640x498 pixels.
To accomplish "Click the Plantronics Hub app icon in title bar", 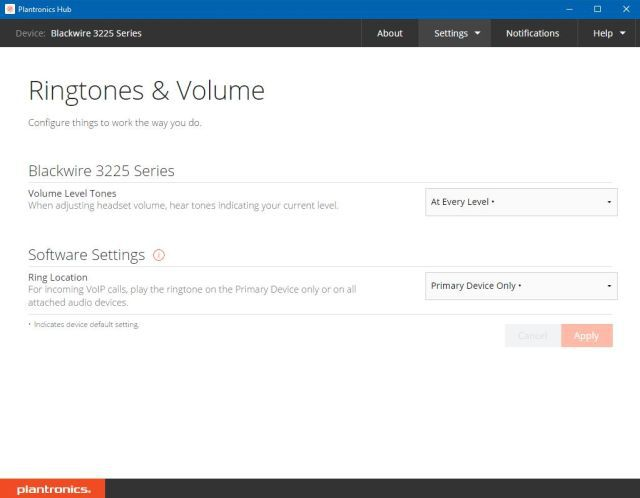I will [10, 9].
